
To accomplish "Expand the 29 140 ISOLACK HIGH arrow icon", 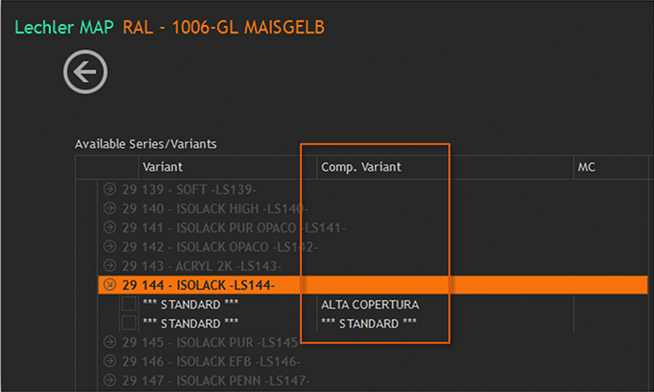I will click(x=110, y=208).
